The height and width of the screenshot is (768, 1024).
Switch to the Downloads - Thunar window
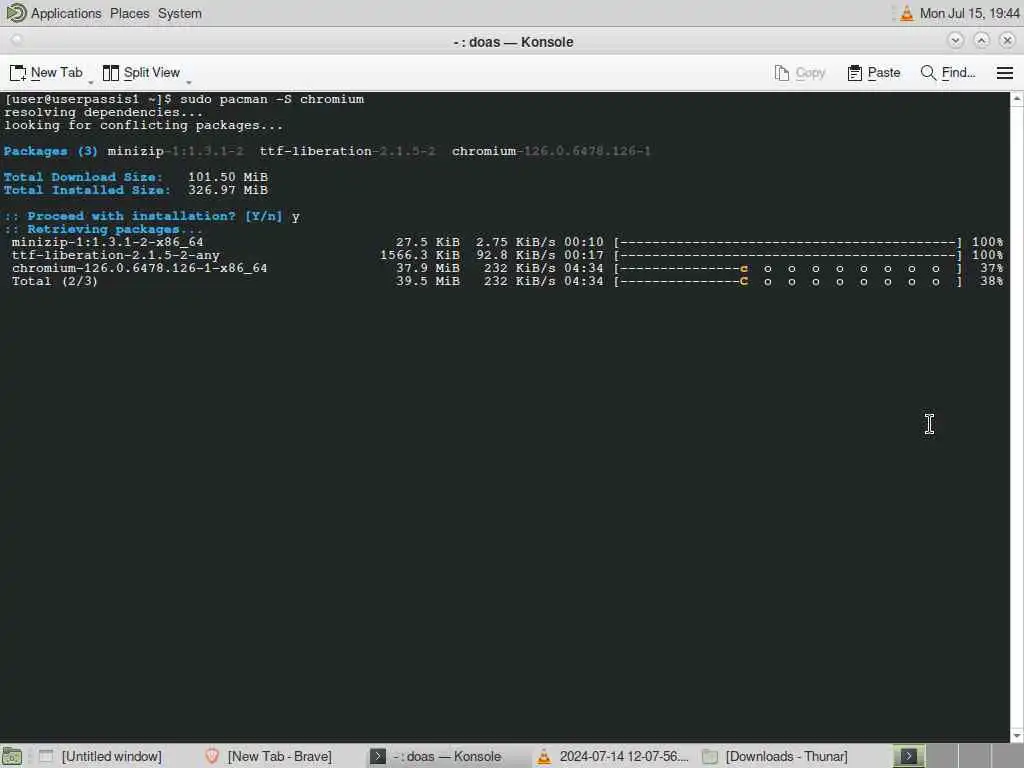click(x=775, y=756)
